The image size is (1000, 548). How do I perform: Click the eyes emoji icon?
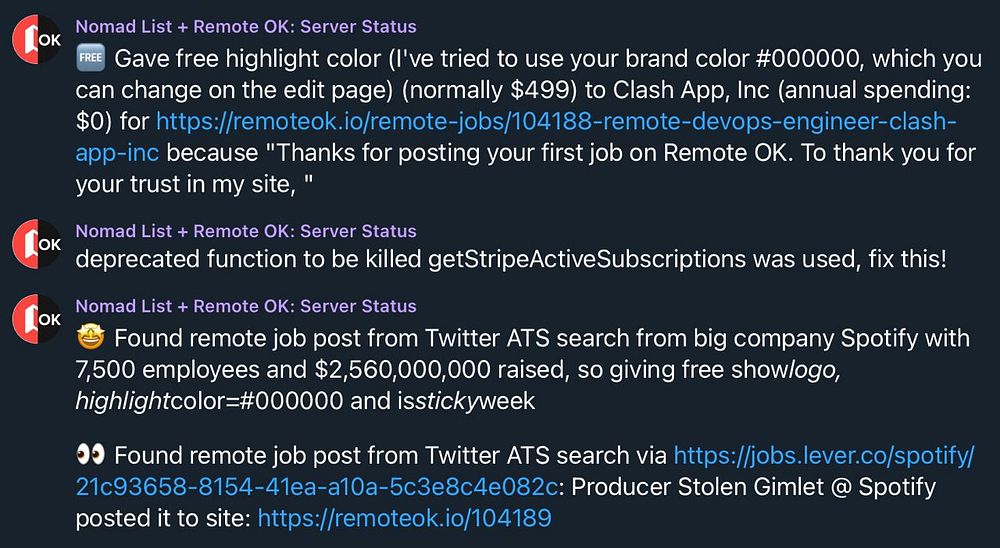click(89, 457)
